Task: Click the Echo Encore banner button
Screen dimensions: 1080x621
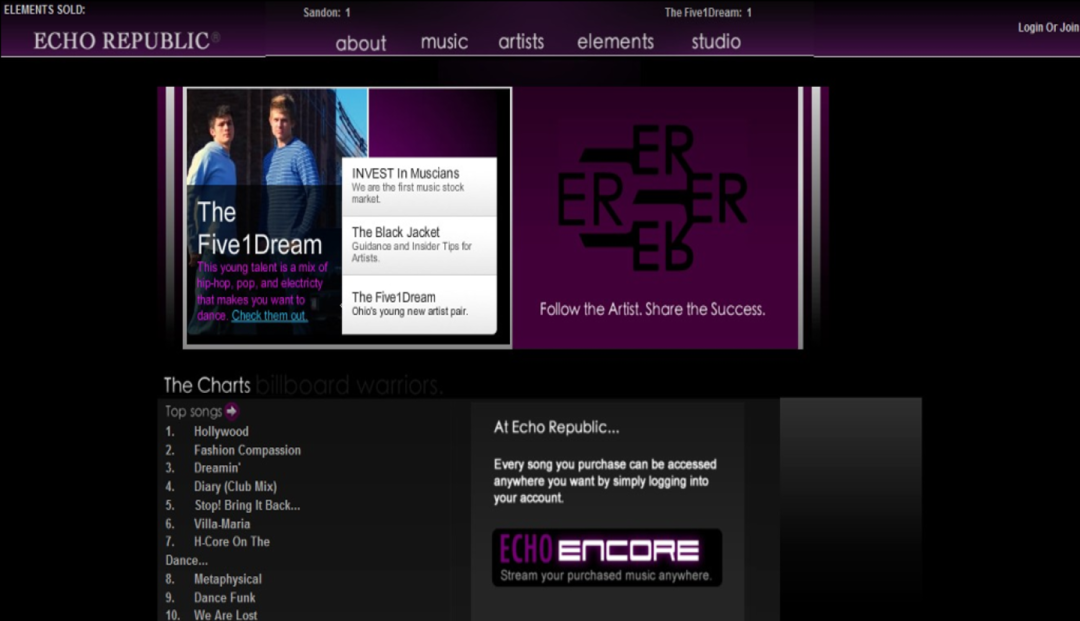Action: 607,558
